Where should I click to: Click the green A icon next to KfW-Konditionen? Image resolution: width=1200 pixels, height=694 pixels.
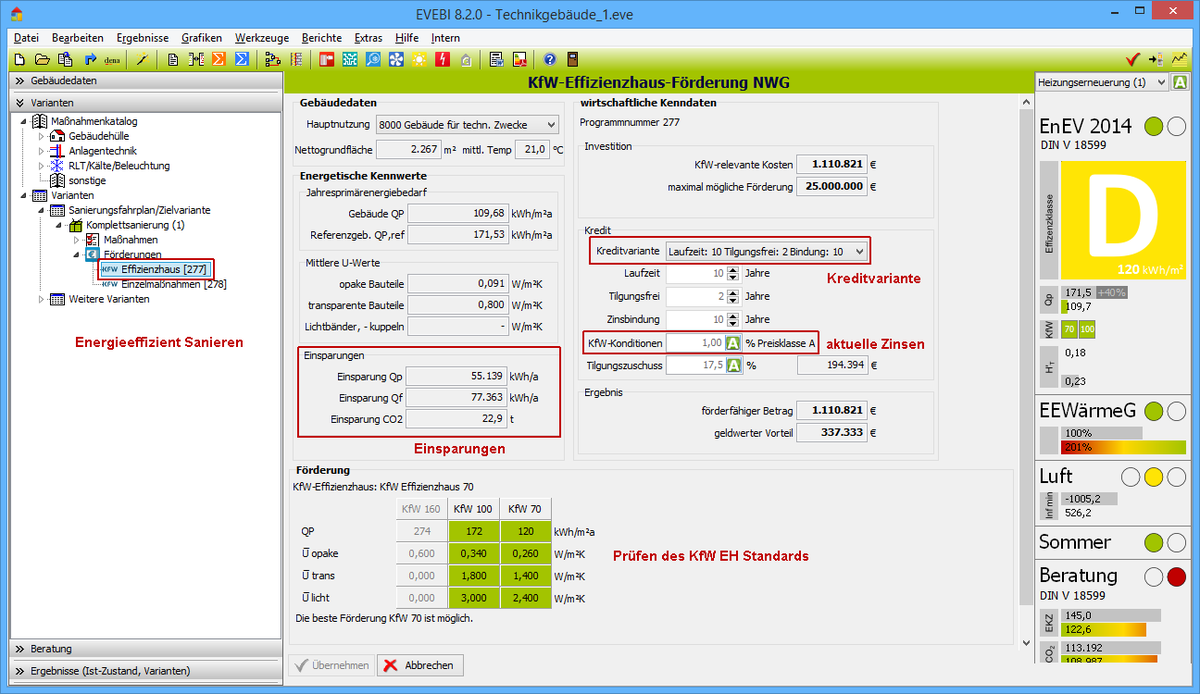734,342
